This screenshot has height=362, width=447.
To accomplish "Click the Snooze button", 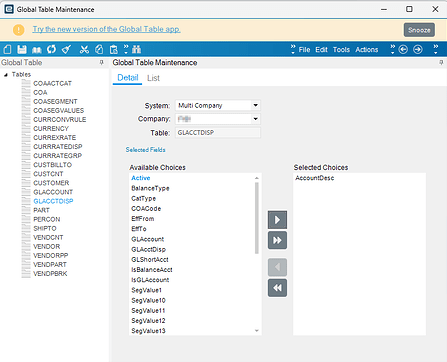I will (419, 30).
